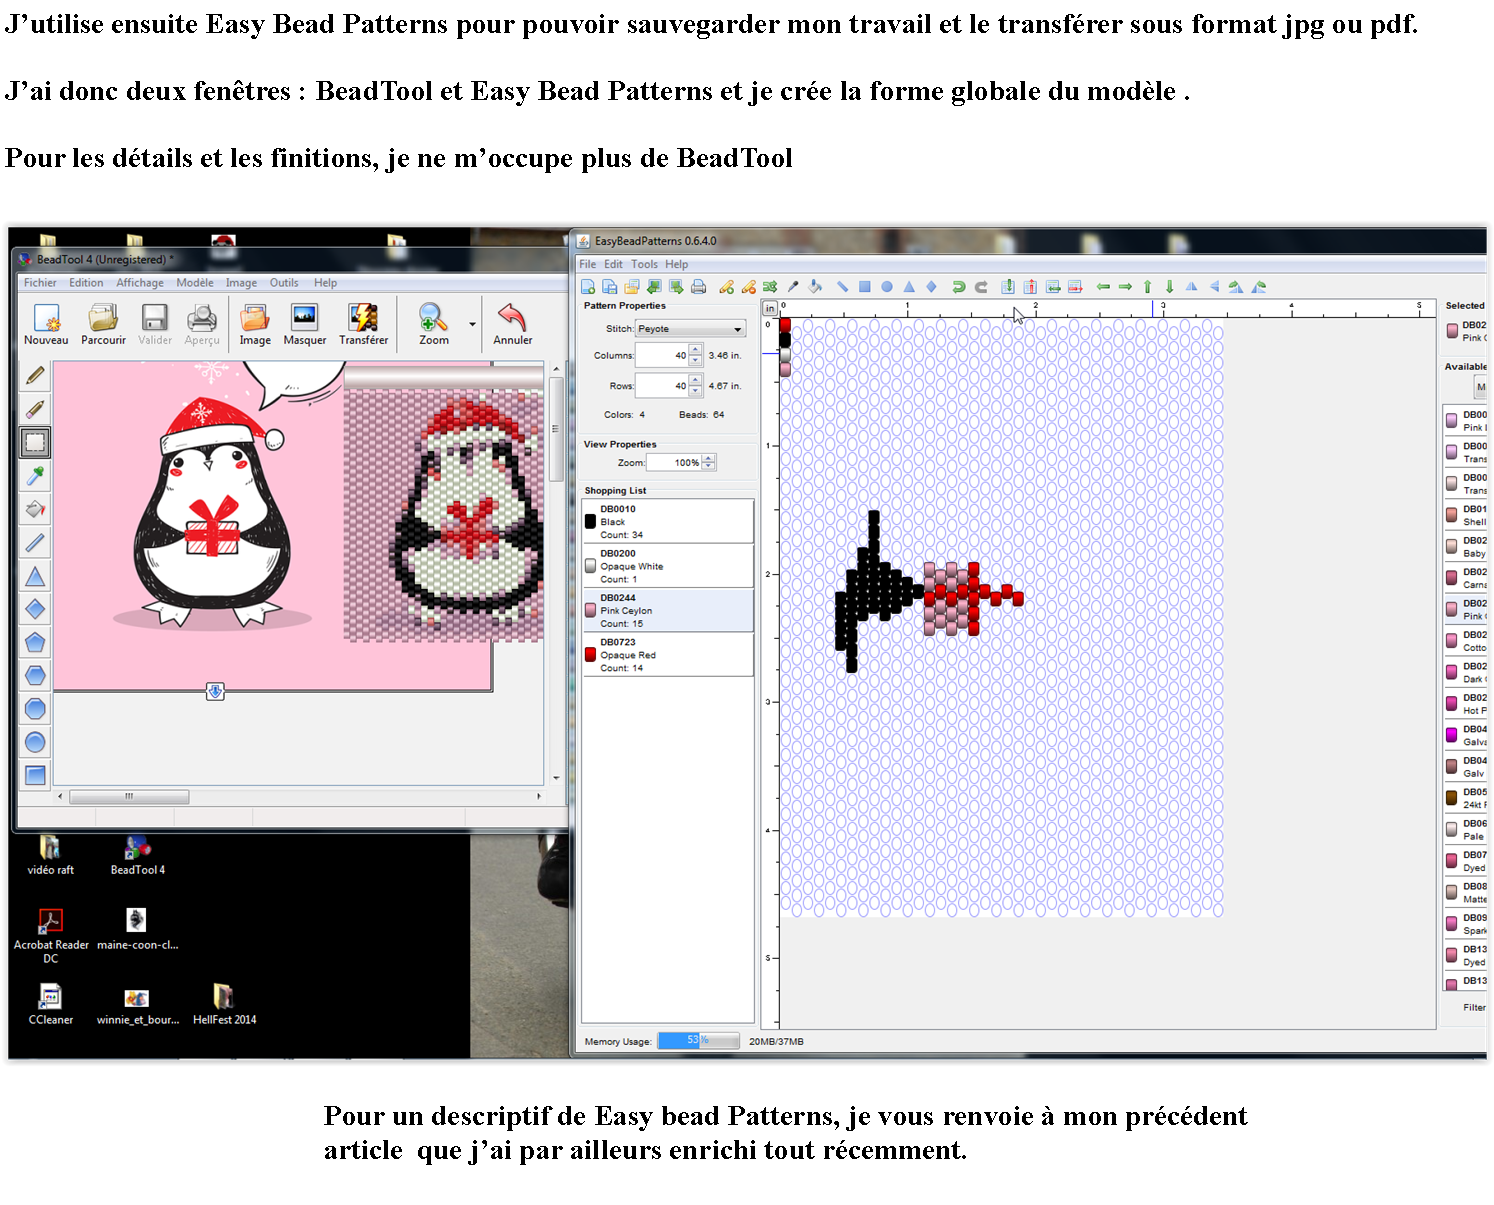The width and height of the screenshot is (1494, 1205).
Task: Pick the eyedropper tool in BeadTool sidebar
Action: click(x=35, y=476)
